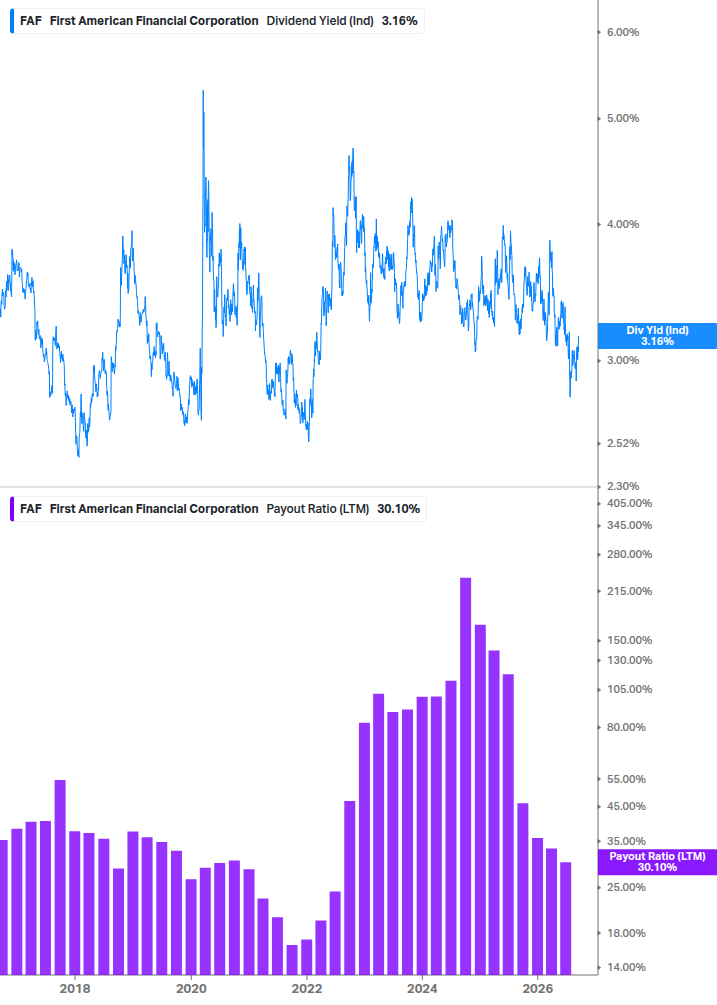This screenshot has width=717, height=1005.
Task: Click the 105.00% payout axis label
Action: (629, 690)
